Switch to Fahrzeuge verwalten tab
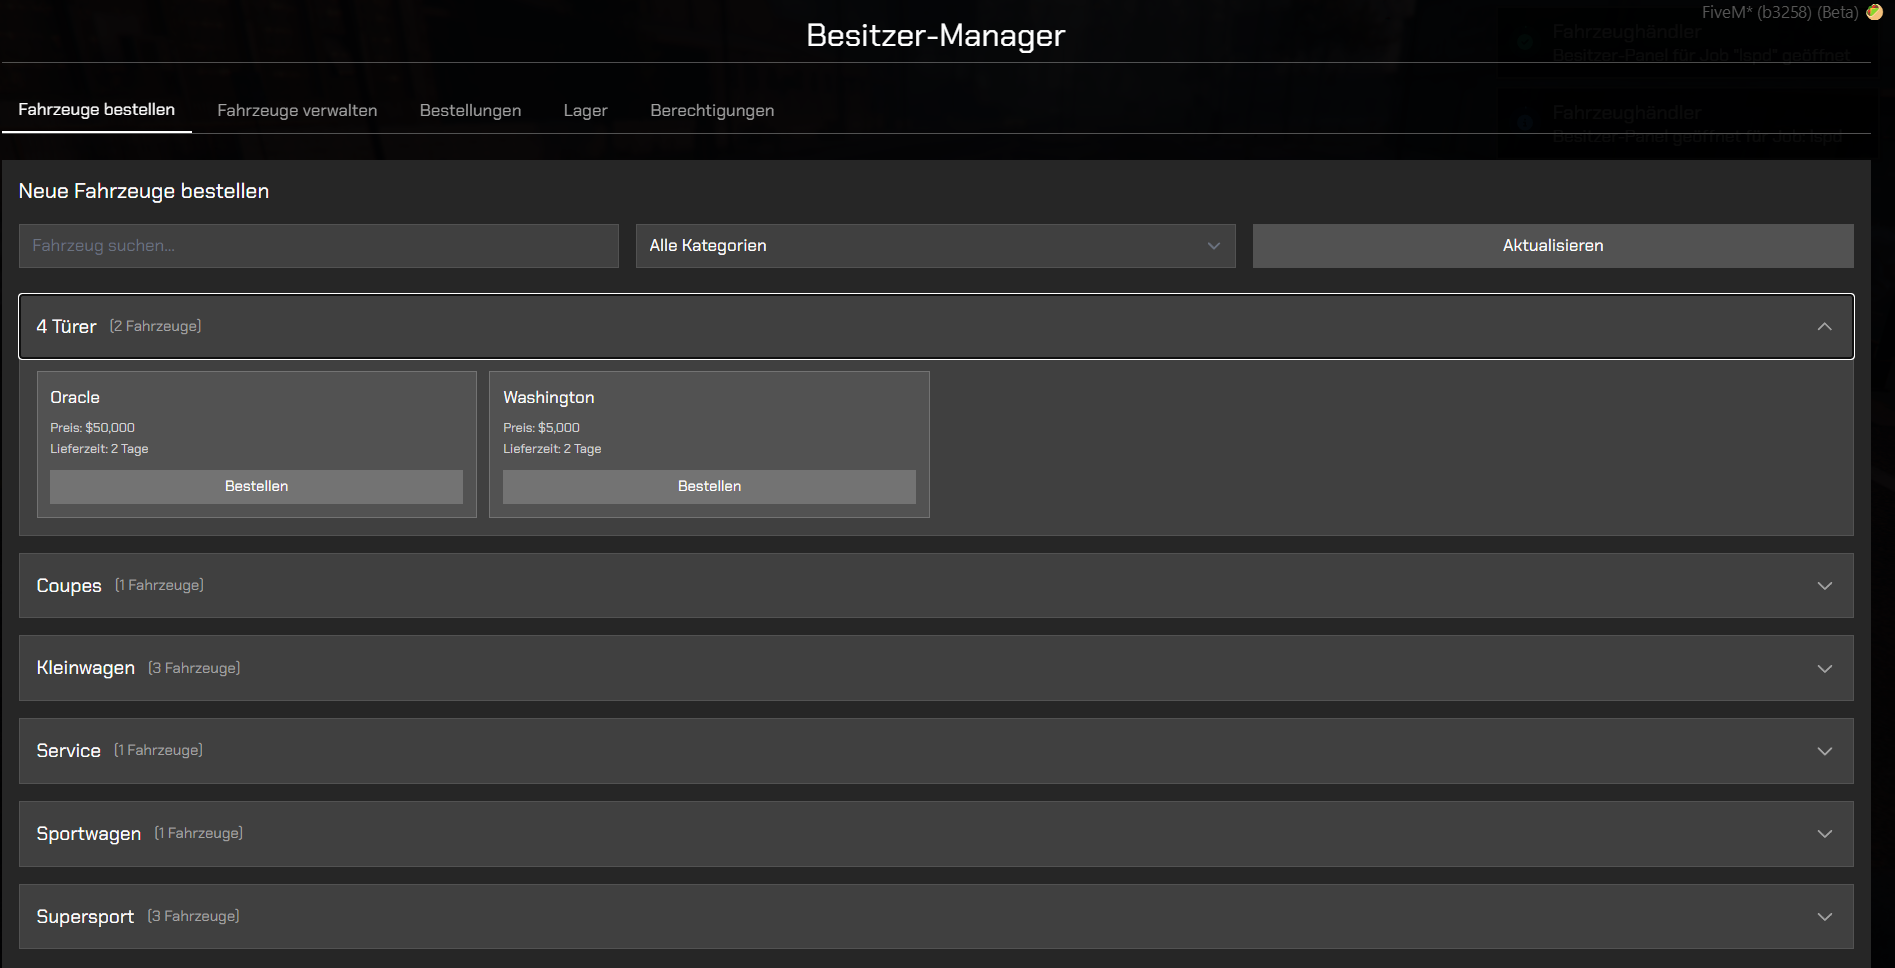The width and height of the screenshot is (1895, 968). (x=297, y=111)
